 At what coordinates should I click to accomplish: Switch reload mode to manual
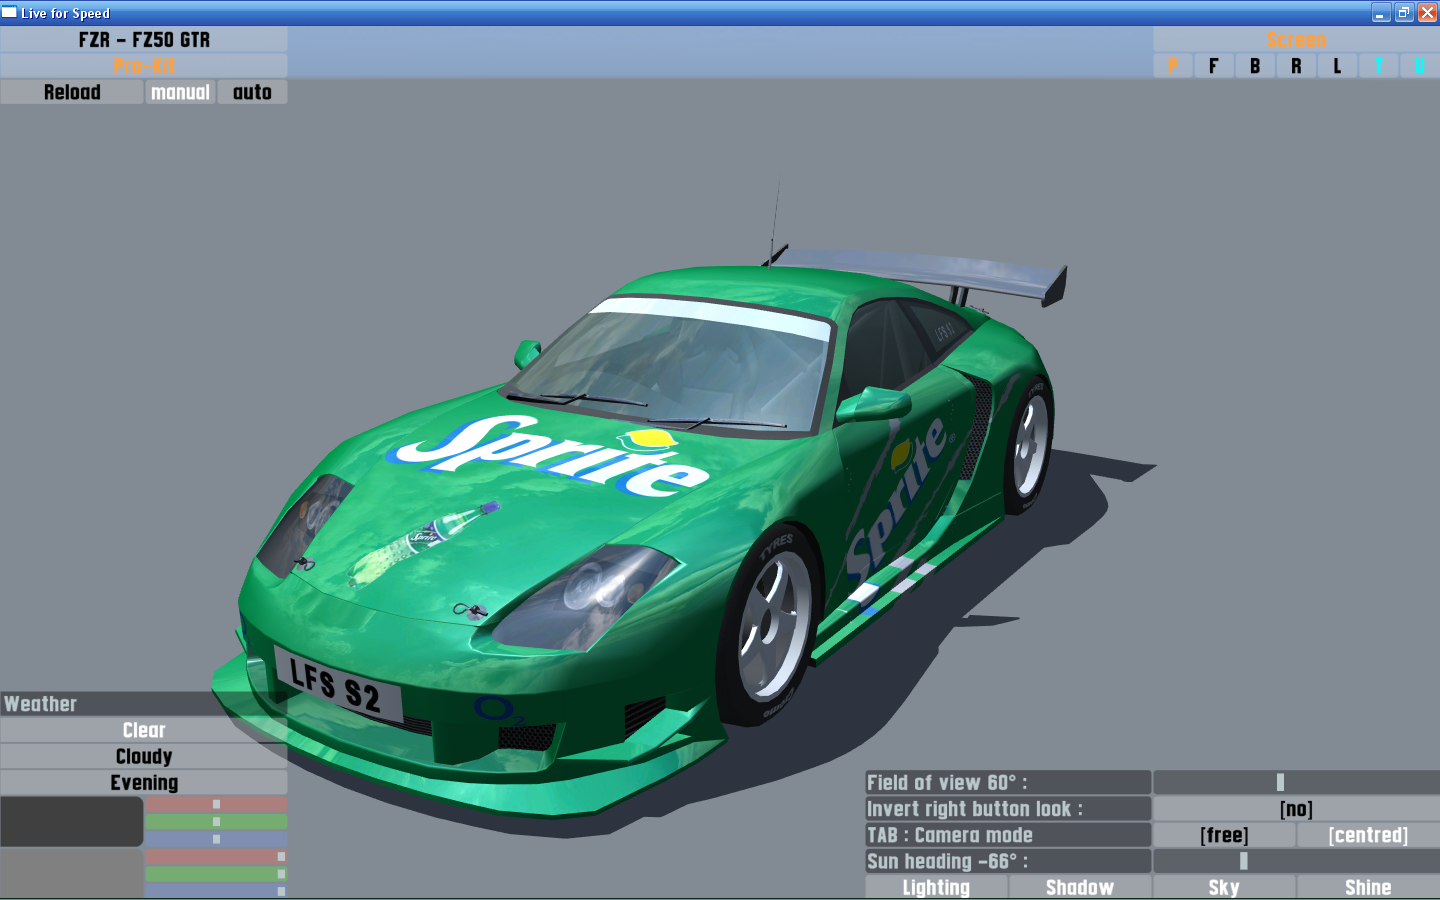click(181, 92)
